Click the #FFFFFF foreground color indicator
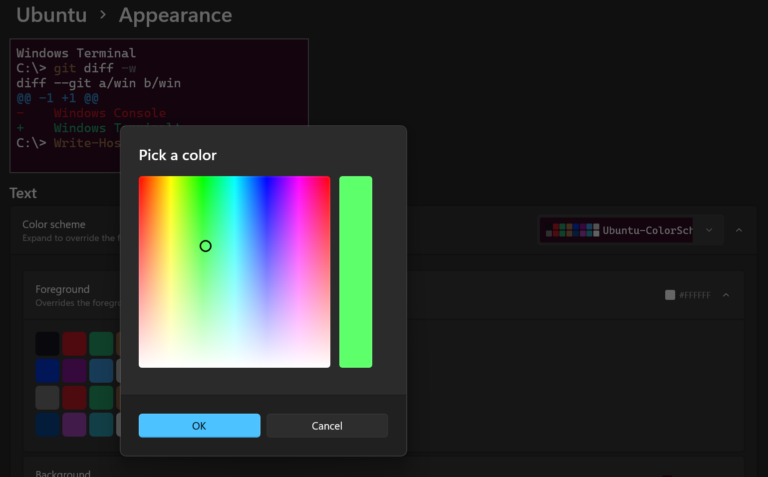768x477 pixels. point(688,295)
